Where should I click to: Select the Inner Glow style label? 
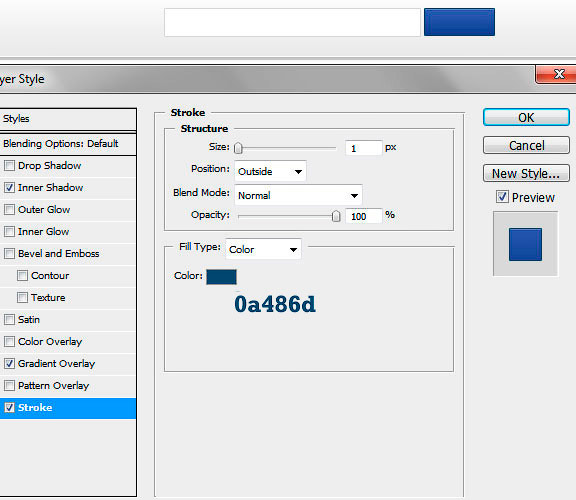click(44, 232)
